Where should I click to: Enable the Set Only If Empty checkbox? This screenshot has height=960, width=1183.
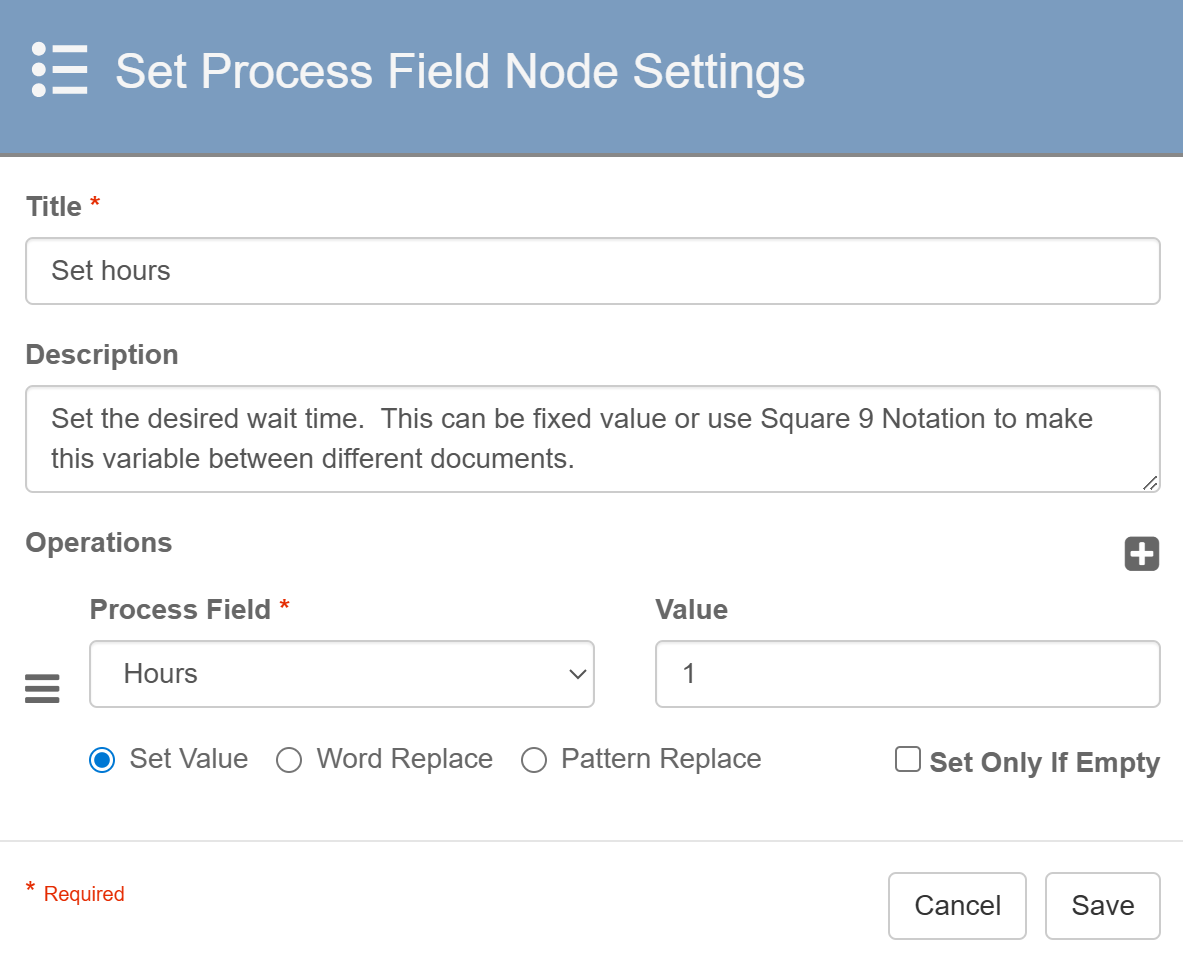coord(908,760)
